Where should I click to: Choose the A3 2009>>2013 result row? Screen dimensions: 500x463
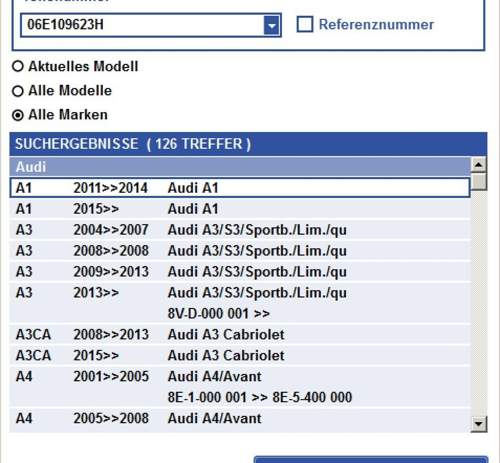[240, 272]
